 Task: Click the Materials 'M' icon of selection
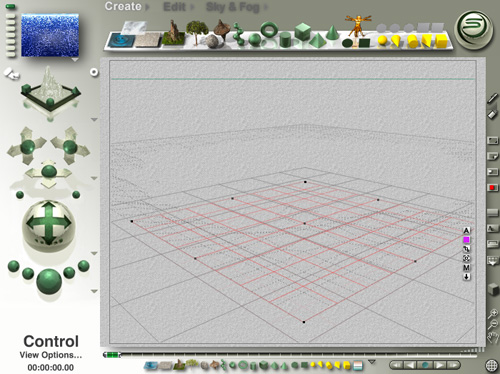tap(466, 267)
